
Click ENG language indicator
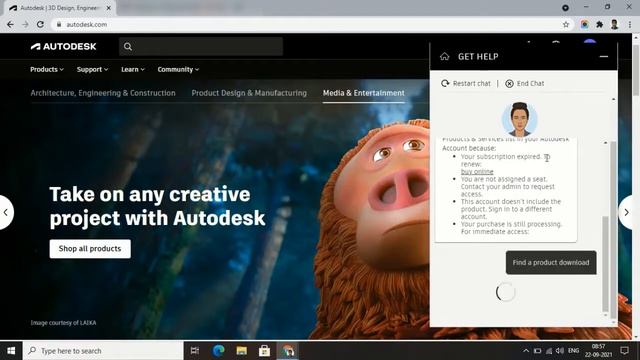573,351
